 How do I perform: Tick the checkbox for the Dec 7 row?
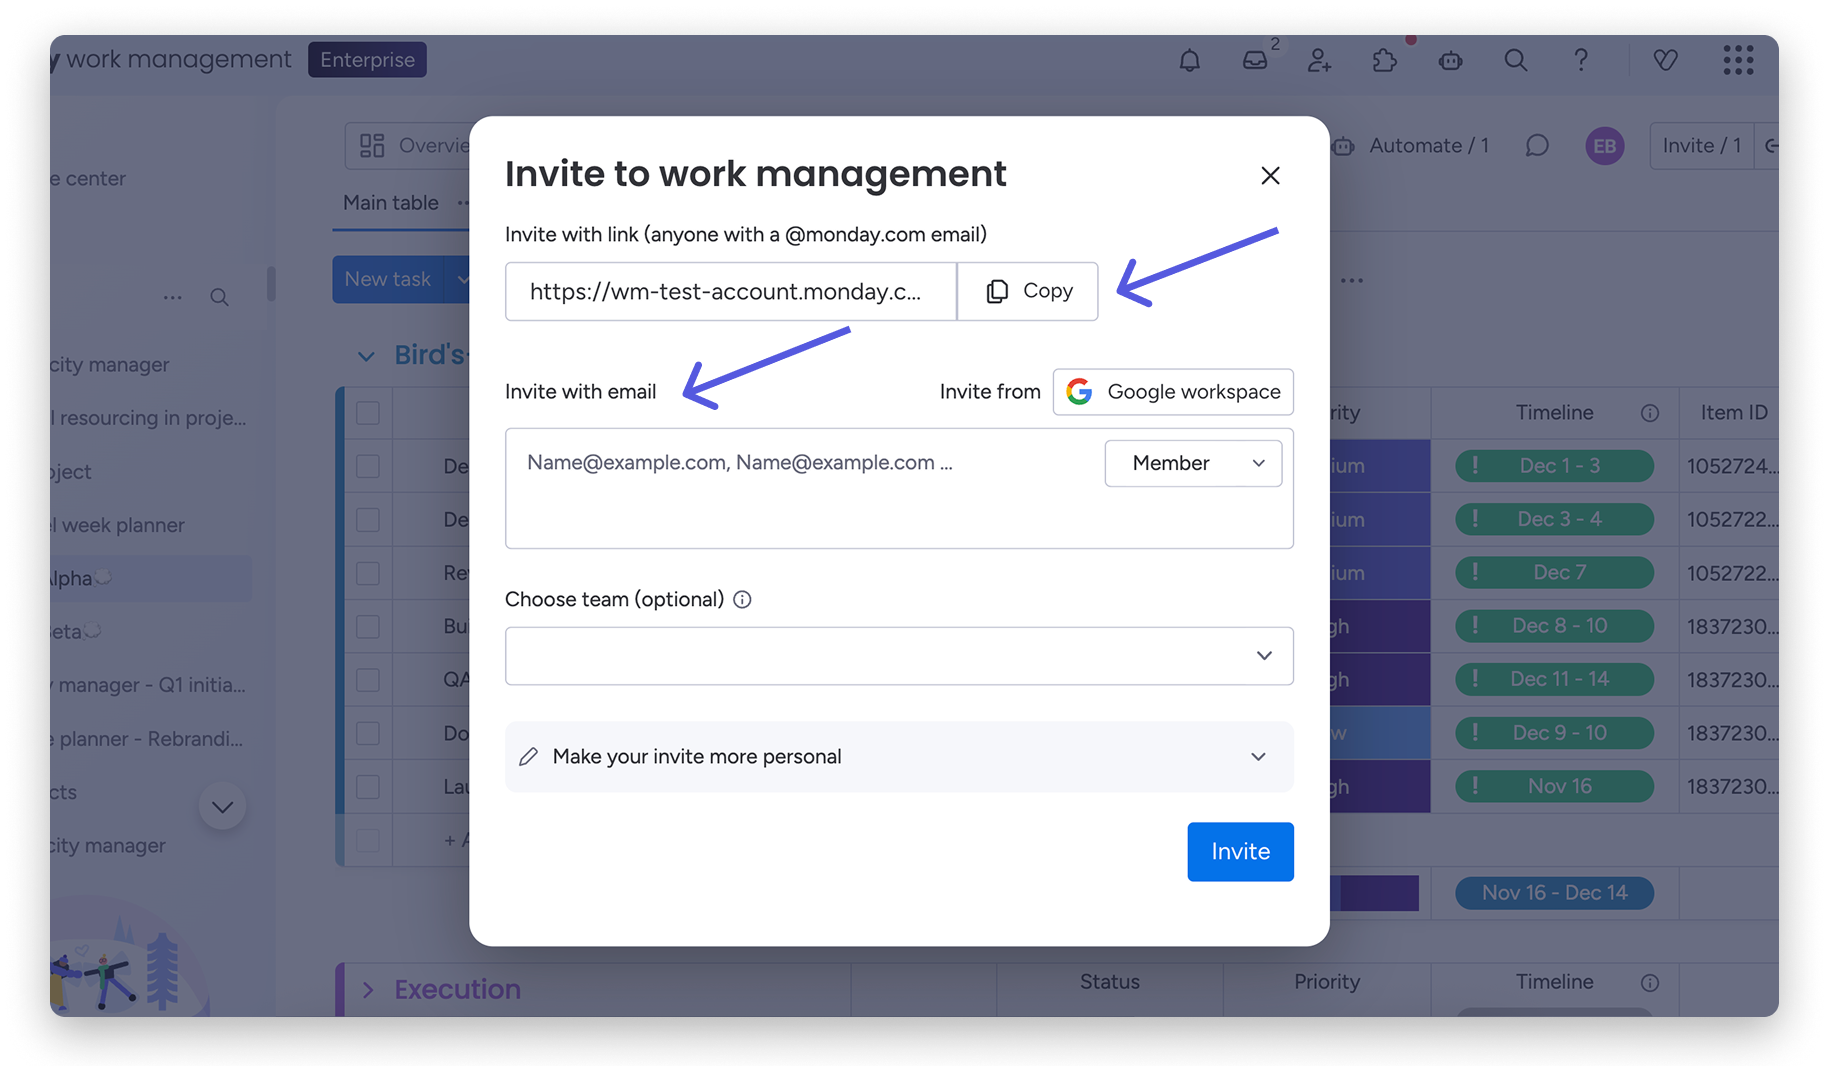point(368,573)
